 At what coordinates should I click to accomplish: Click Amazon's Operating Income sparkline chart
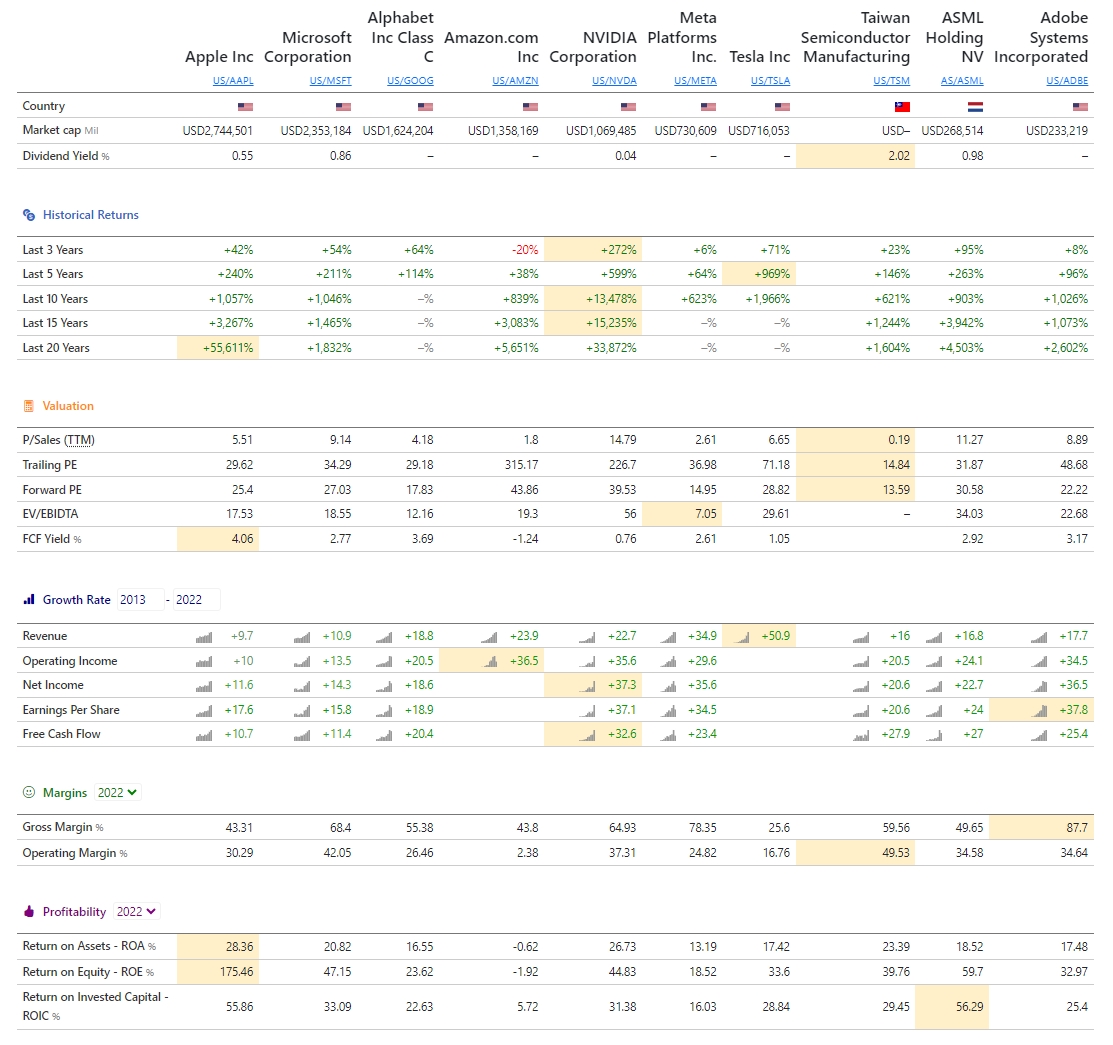[493, 661]
